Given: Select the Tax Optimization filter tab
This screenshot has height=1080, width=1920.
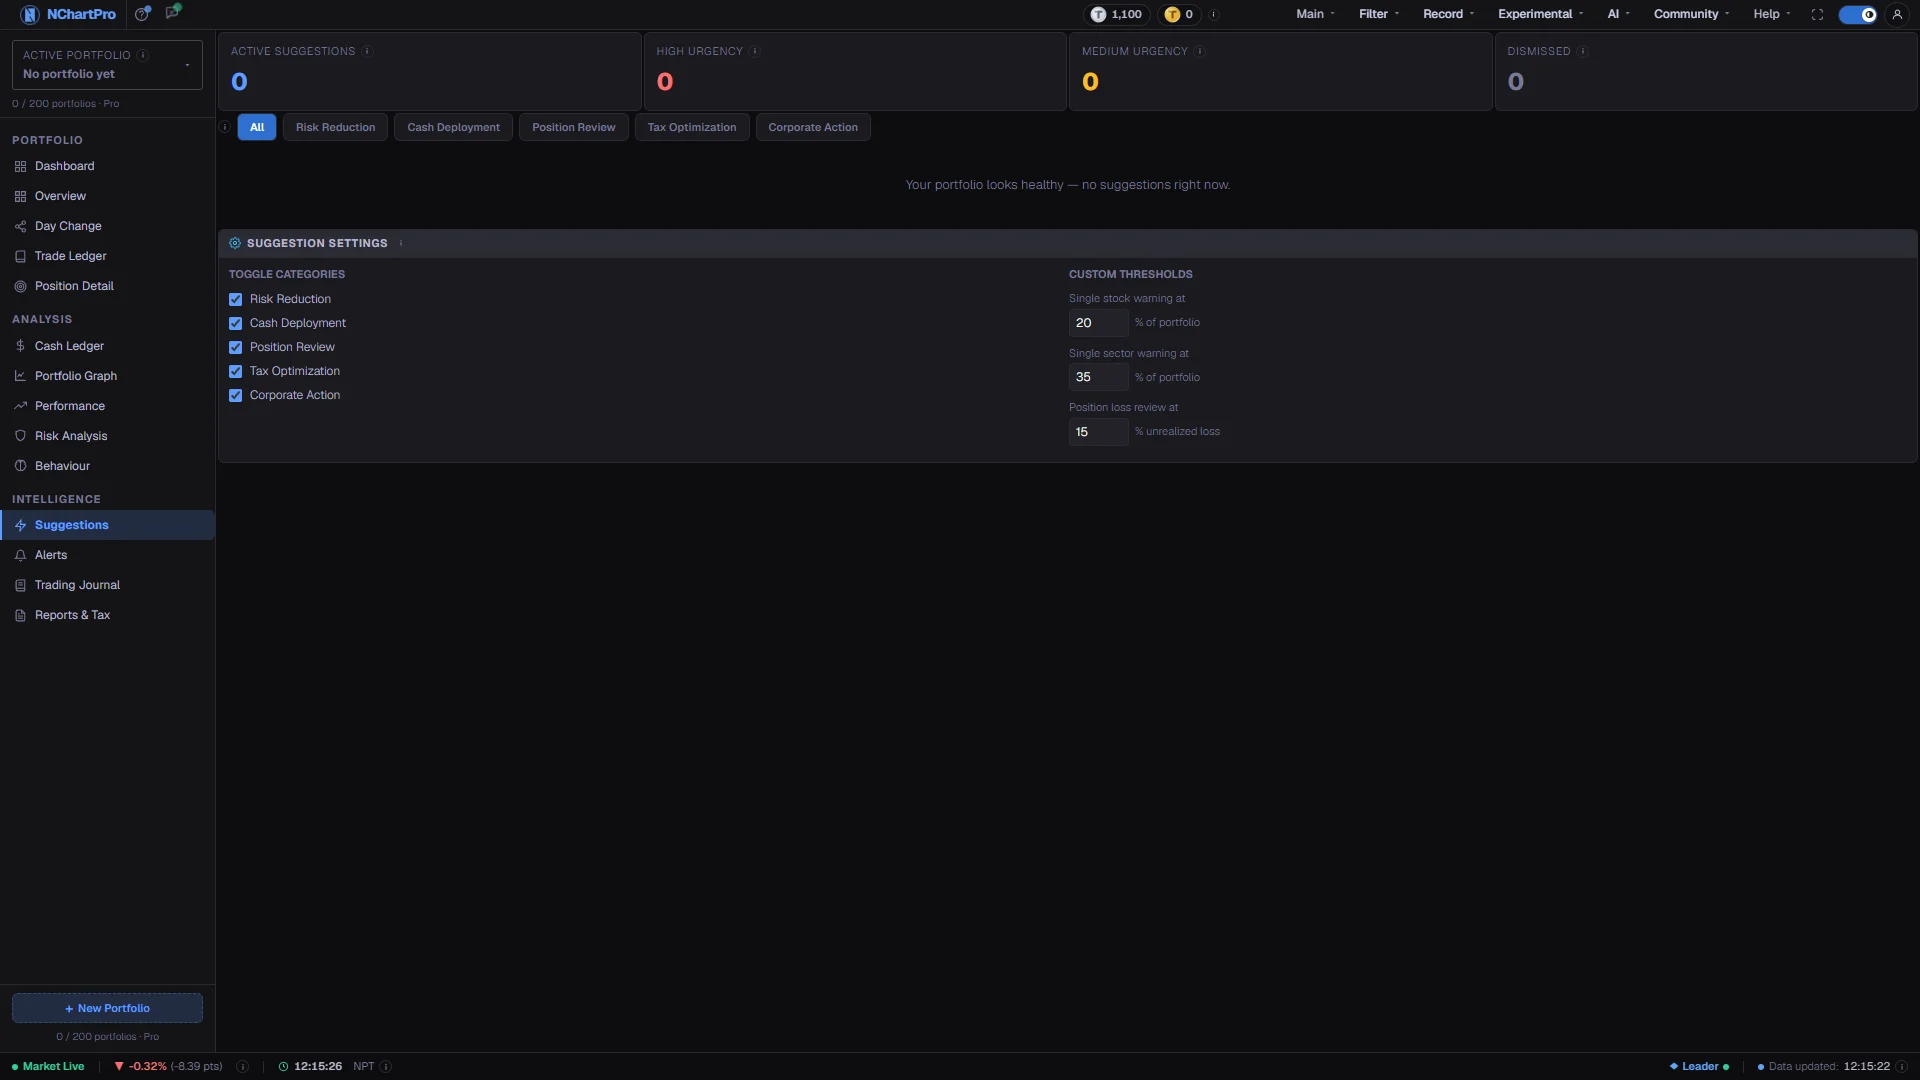Looking at the screenshot, I should tap(691, 127).
